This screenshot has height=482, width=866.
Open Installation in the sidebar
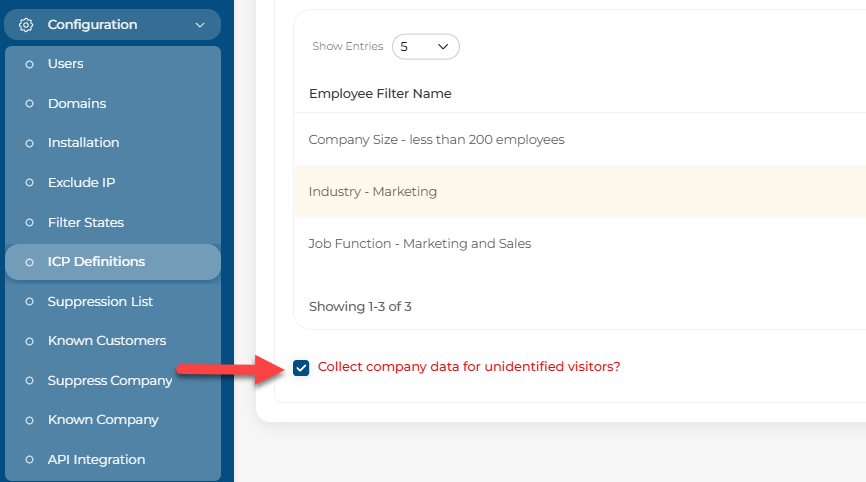[83, 143]
